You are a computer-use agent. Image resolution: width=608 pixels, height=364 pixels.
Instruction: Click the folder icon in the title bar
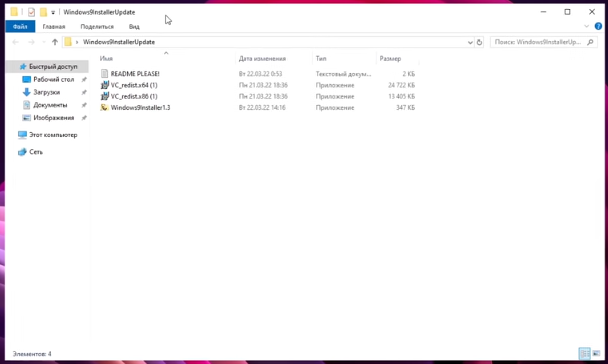tap(14, 12)
